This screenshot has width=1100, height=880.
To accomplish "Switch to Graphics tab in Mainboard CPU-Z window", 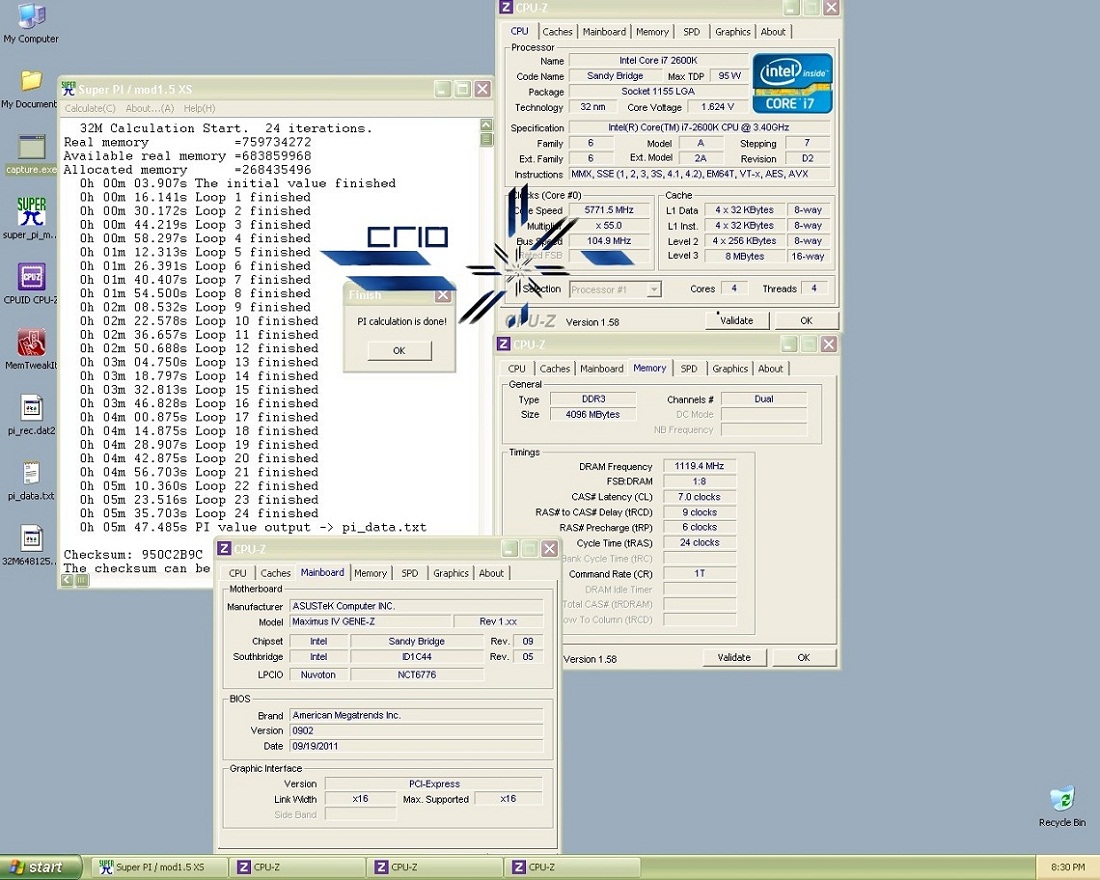I will 450,573.
